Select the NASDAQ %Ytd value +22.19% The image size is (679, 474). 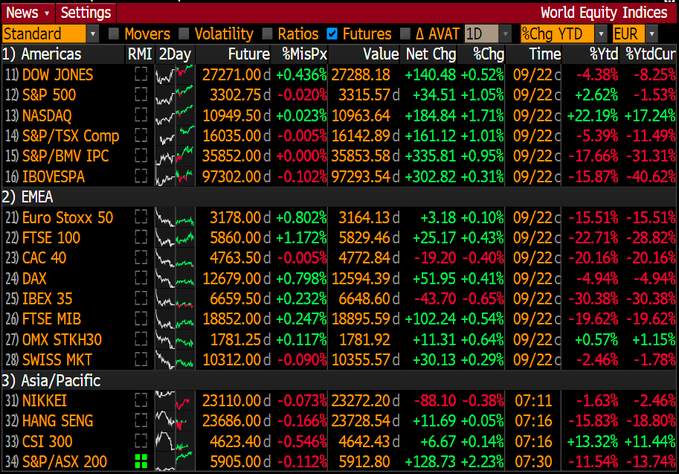(593, 116)
